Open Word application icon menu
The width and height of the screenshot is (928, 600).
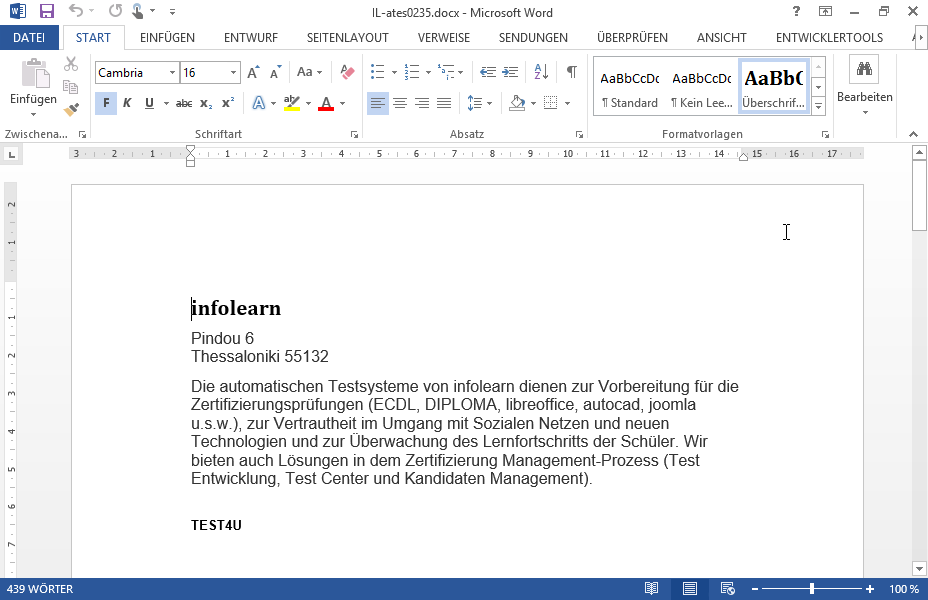tap(18, 11)
